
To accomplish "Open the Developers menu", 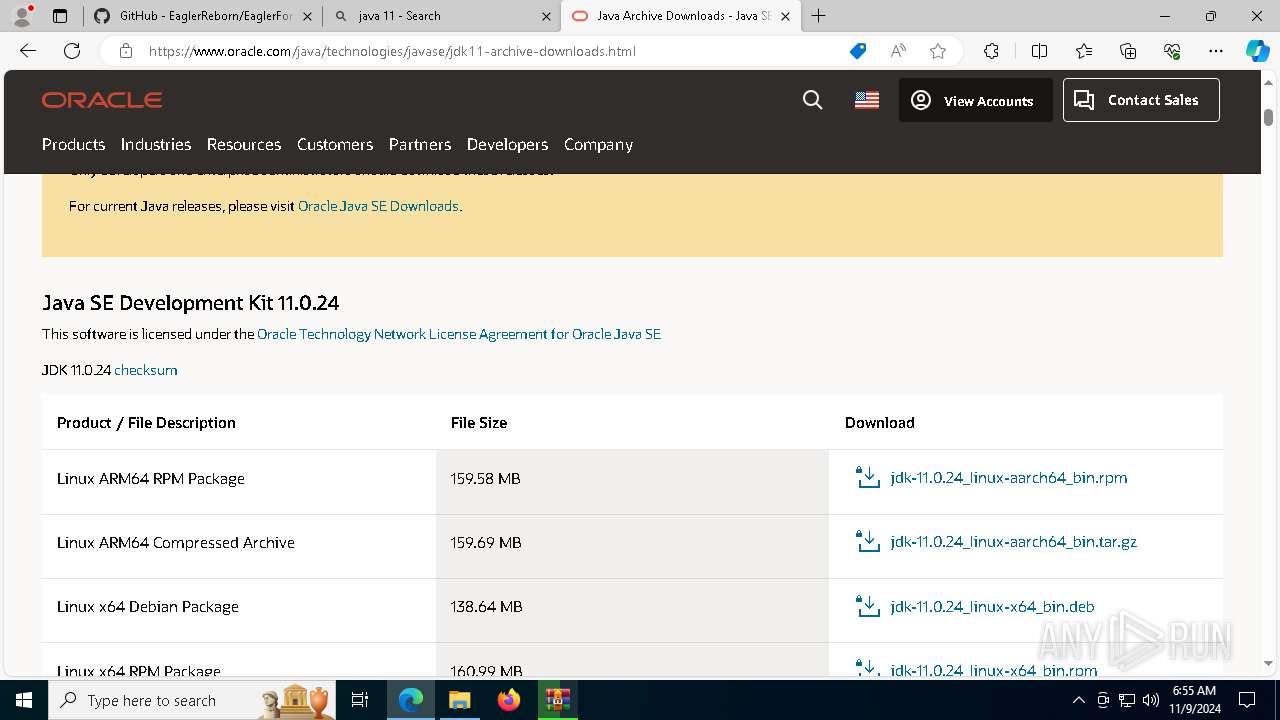I will coord(507,144).
